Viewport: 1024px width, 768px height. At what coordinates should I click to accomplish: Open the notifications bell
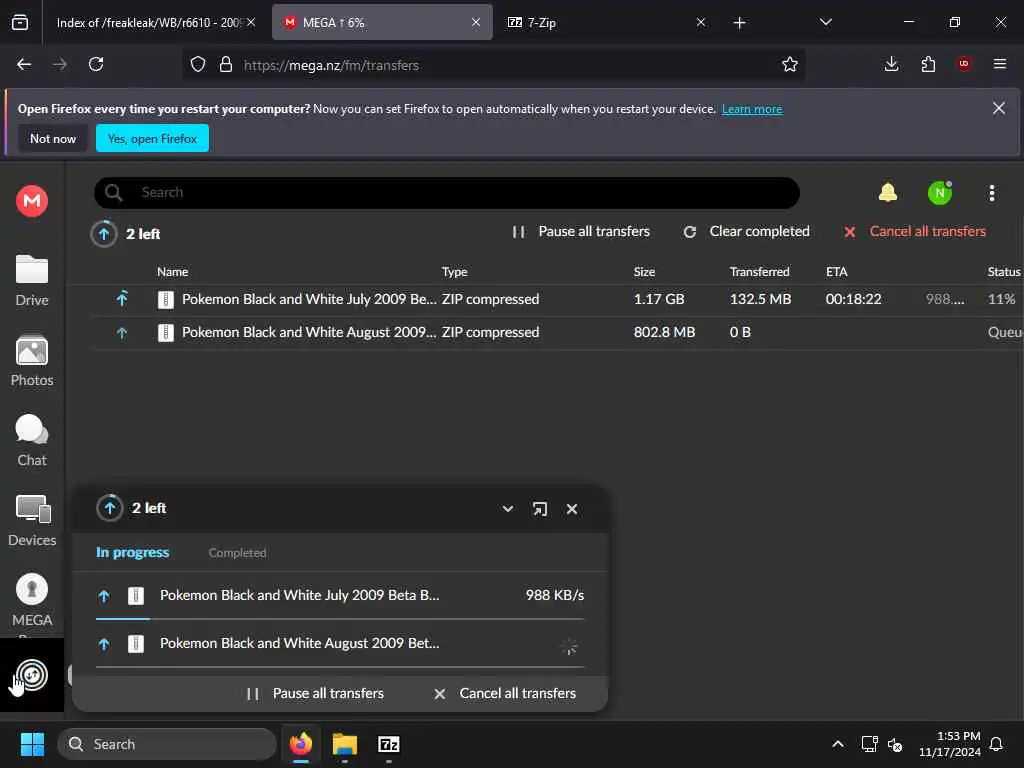pos(888,193)
